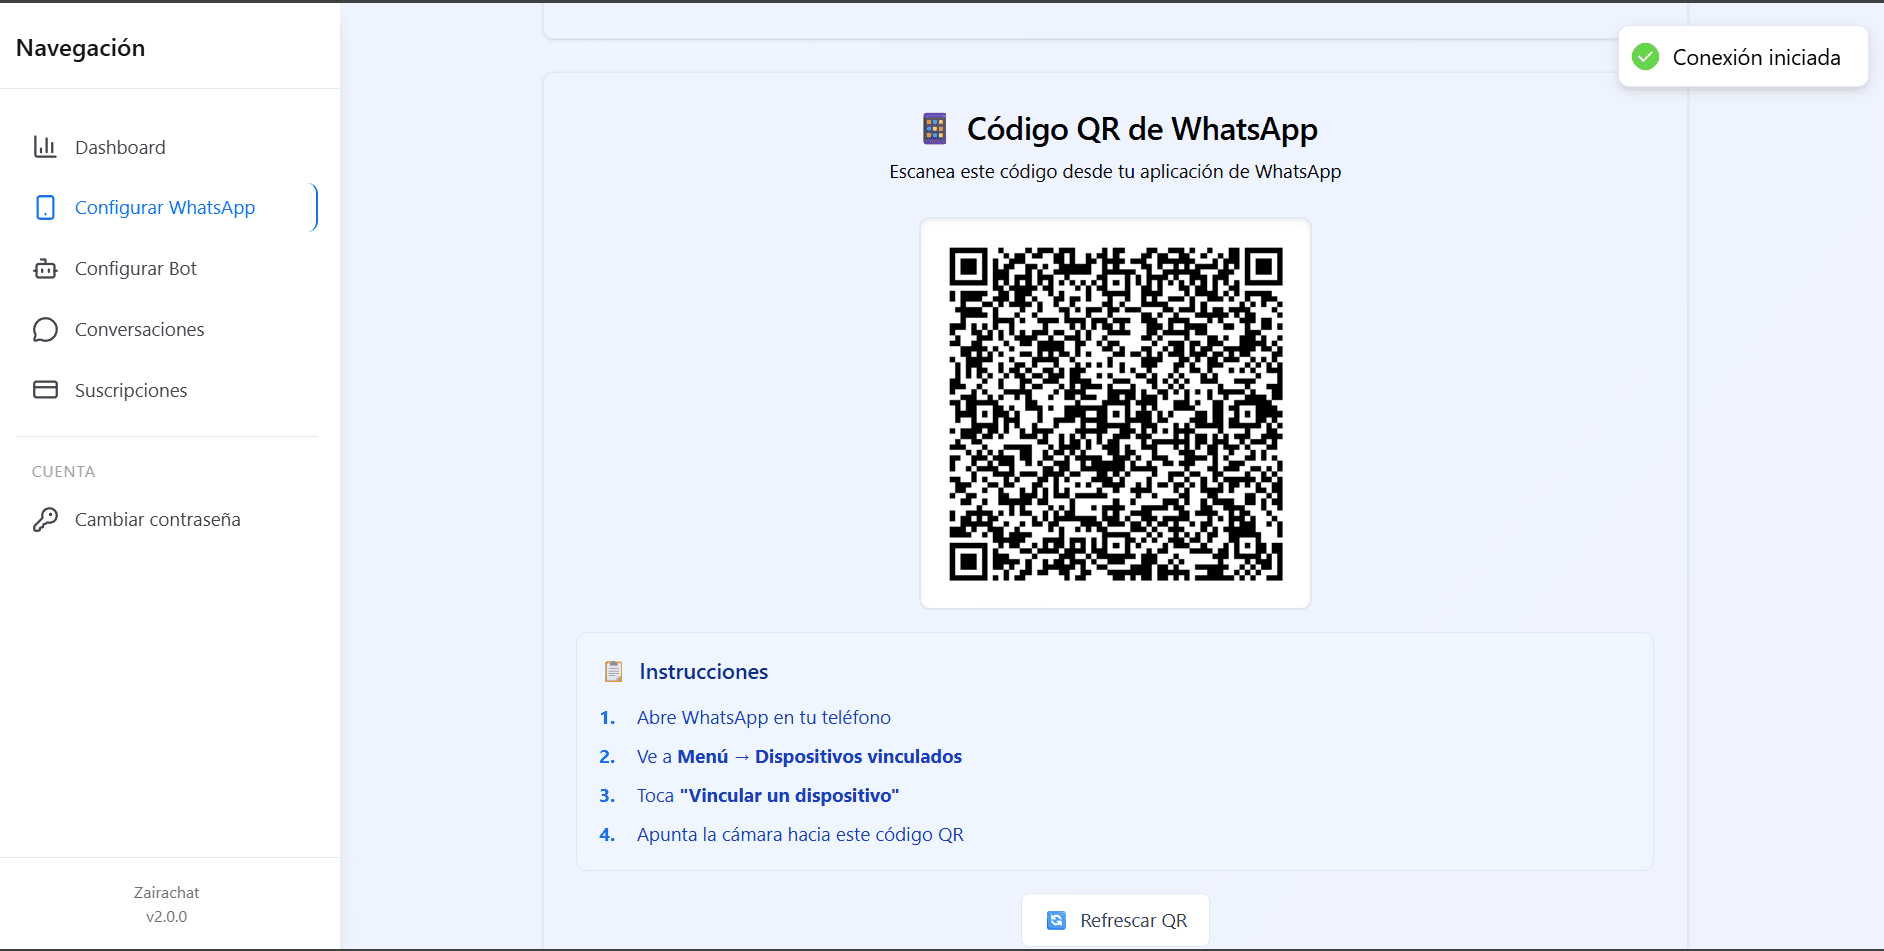Click the green checkmark in the Conexión iniciada toast
The height and width of the screenshot is (951, 1884).
1645,57
